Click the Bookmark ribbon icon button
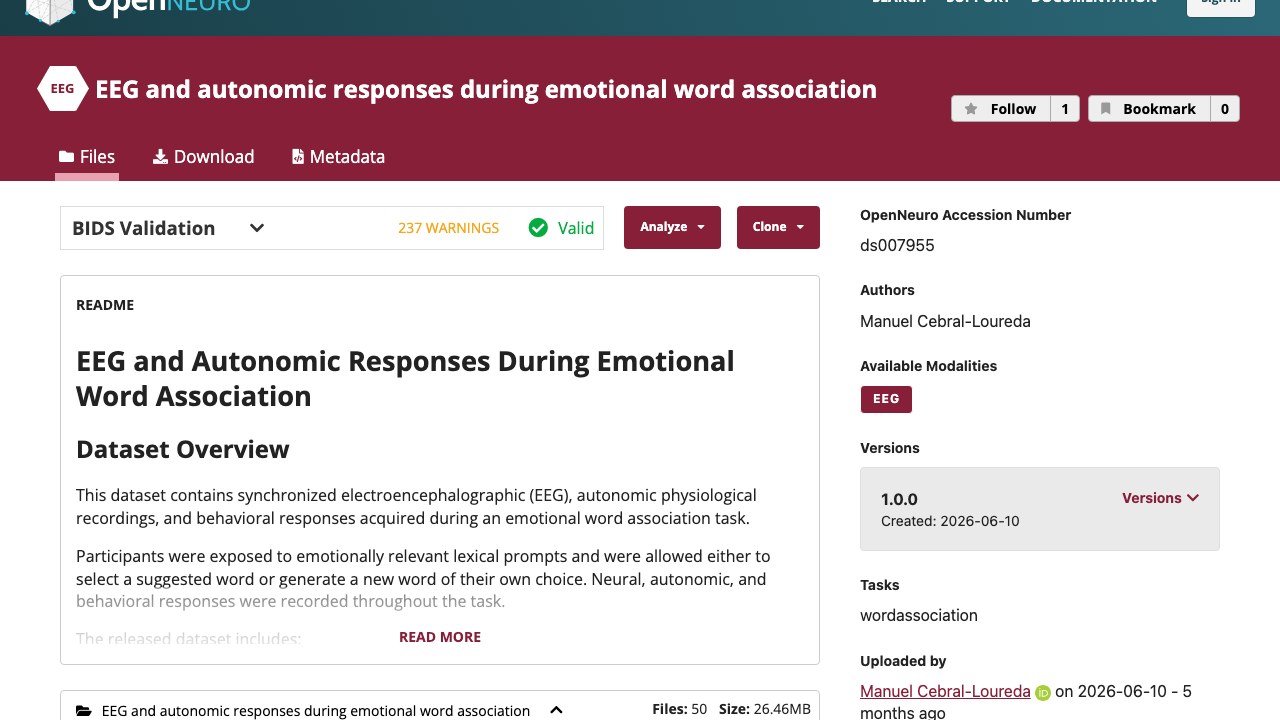This screenshot has height=720, width=1280. click(1149, 109)
